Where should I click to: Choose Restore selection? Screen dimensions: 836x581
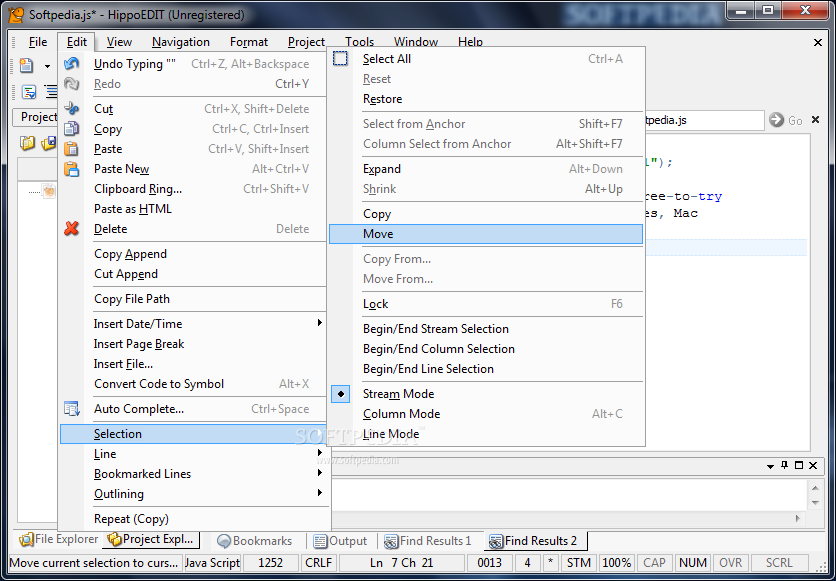[x=486, y=99]
